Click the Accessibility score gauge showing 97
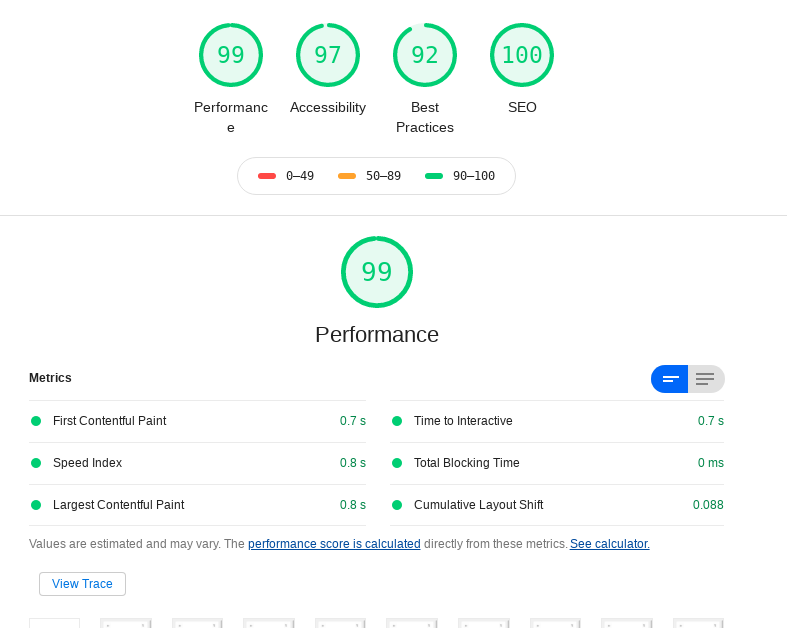This screenshot has width=787, height=628. coord(328,55)
